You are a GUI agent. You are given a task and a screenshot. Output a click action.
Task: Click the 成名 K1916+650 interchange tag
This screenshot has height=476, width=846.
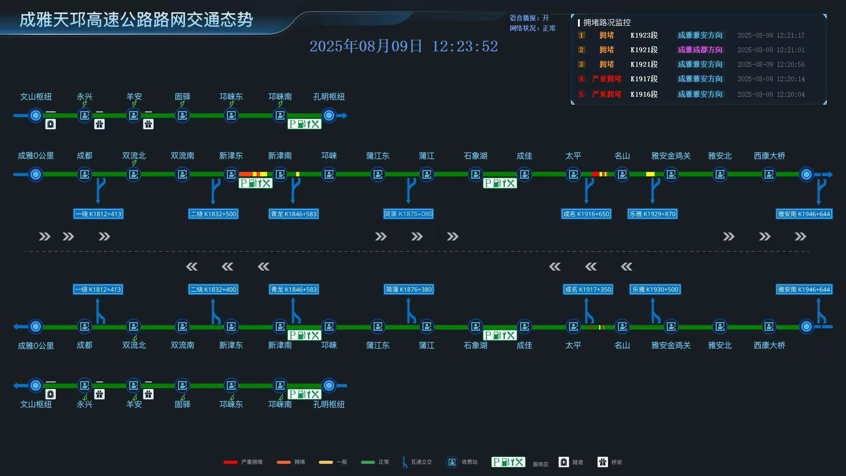pos(586,214)
